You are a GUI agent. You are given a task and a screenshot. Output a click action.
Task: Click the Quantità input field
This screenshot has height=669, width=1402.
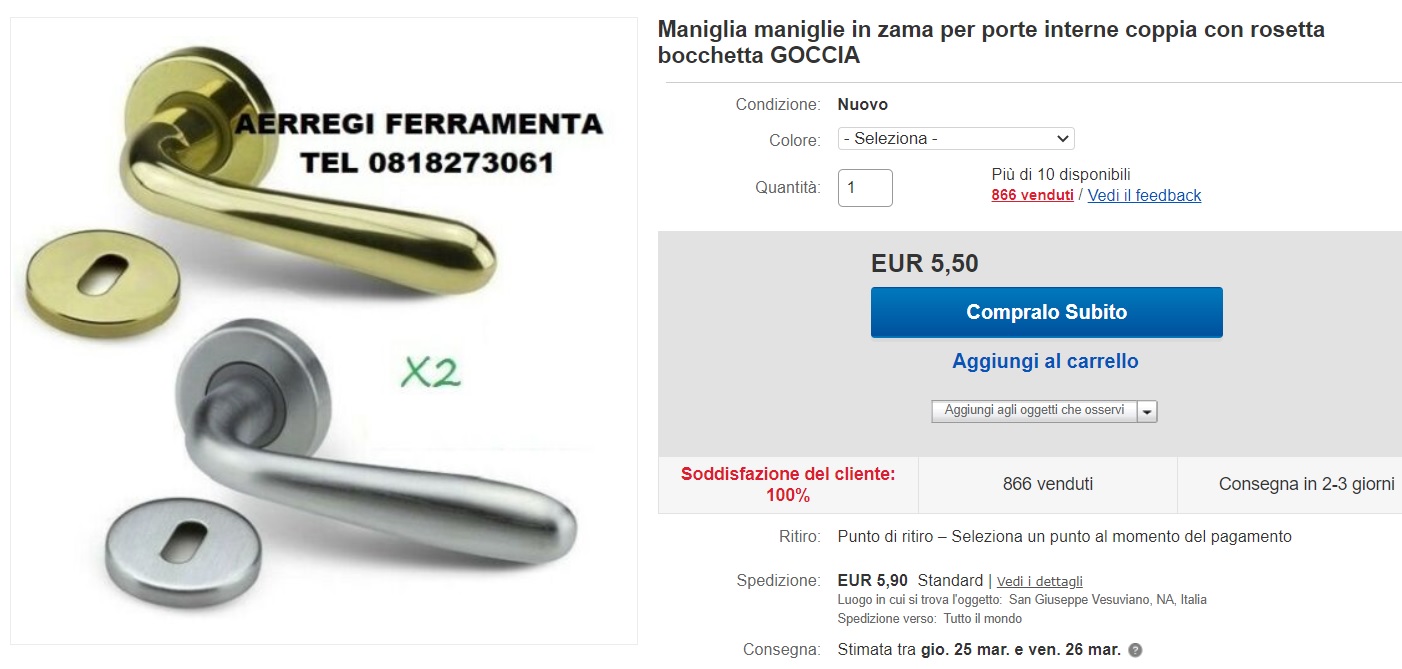[x=865, y=187]
